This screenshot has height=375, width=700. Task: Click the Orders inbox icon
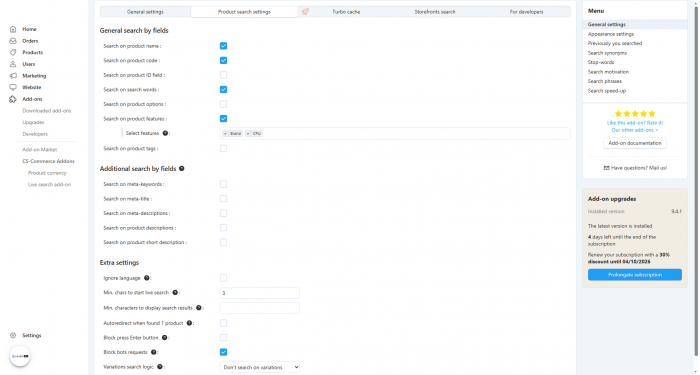click(13, 41)
